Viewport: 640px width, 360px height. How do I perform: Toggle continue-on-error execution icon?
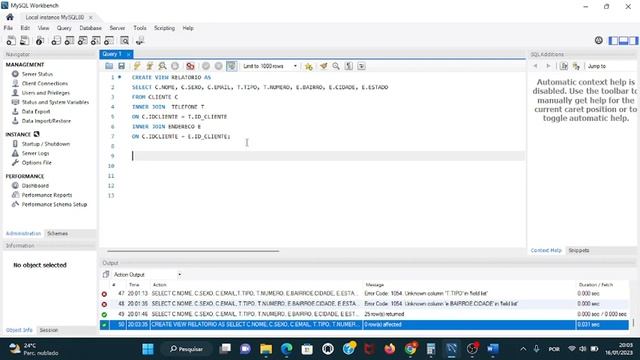(190, 66)
